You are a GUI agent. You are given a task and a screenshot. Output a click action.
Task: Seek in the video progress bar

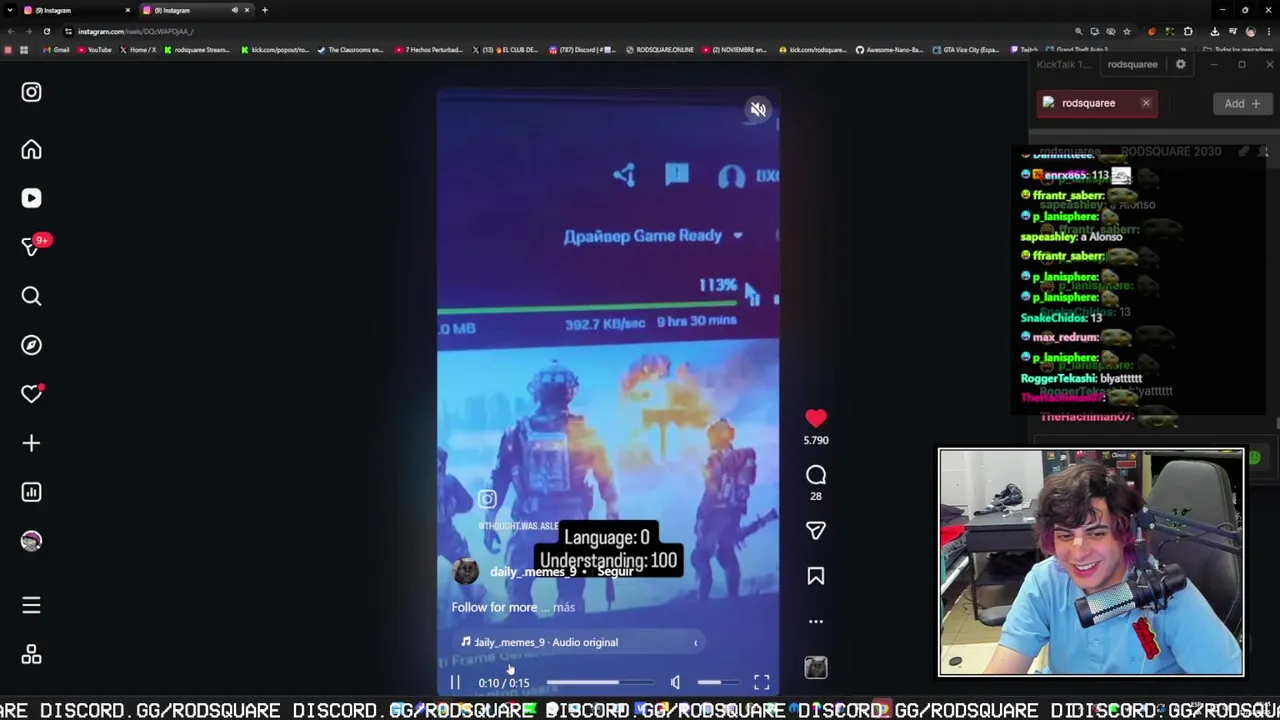(x=598, y=683)
